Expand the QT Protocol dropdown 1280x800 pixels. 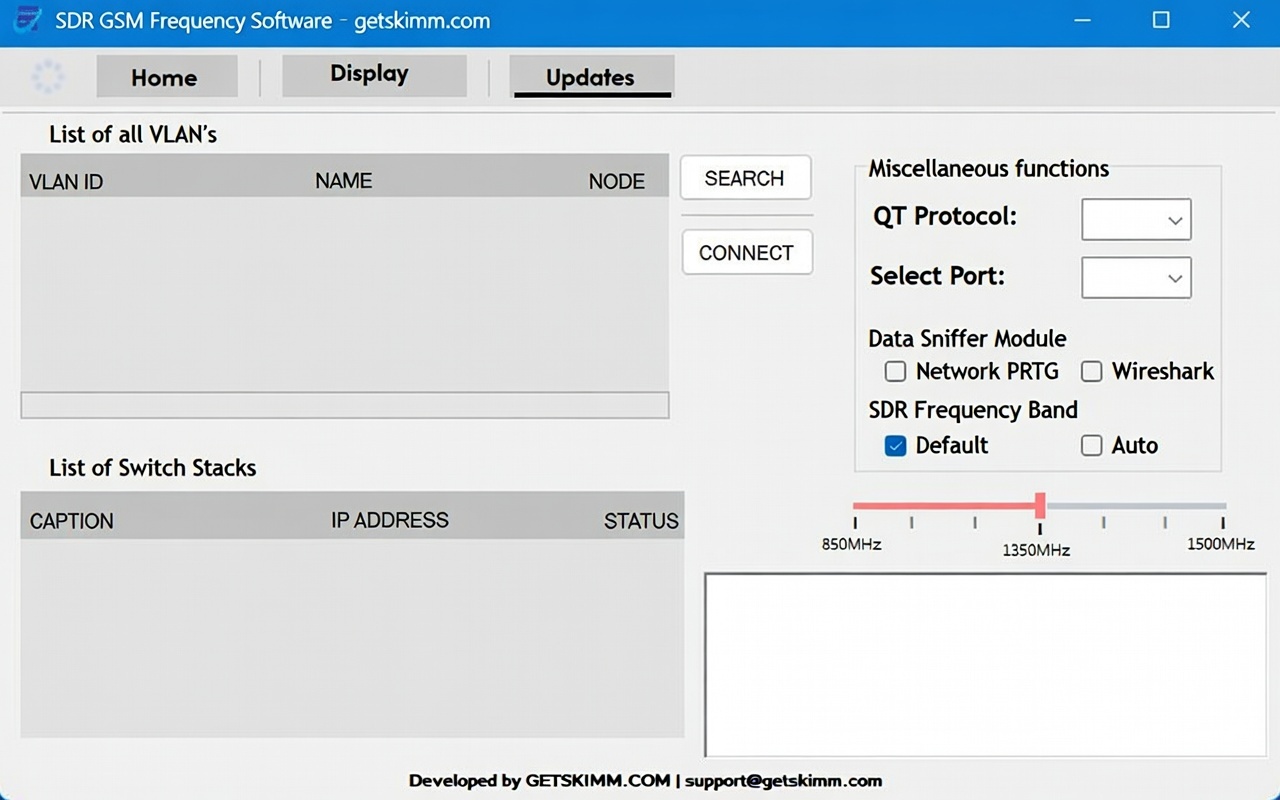pyautogui.click(x=1136, y=220)
